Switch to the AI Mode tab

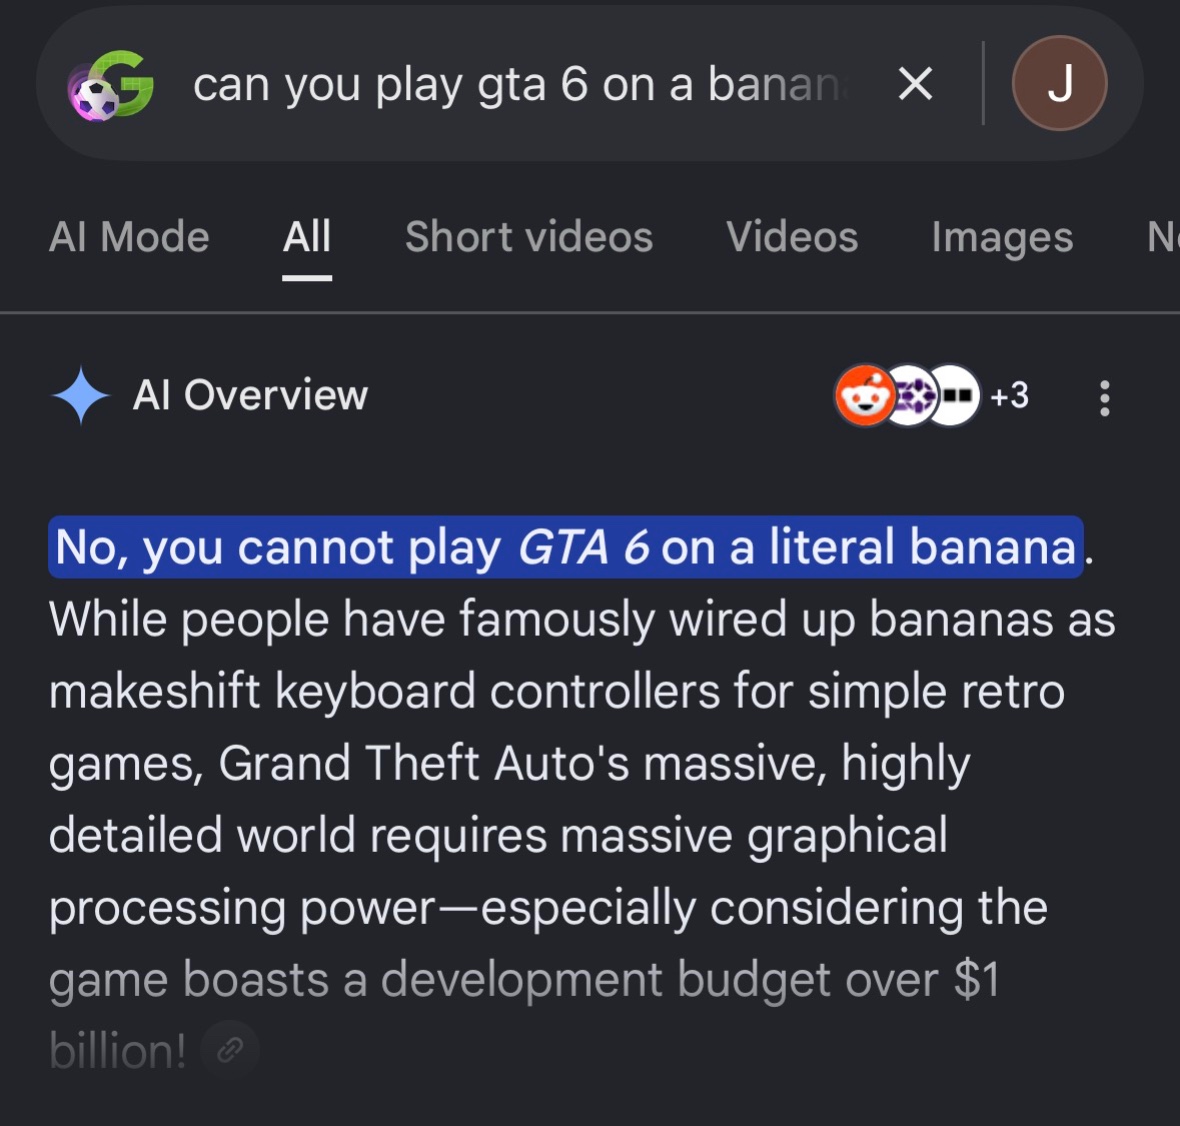(129, 237)
